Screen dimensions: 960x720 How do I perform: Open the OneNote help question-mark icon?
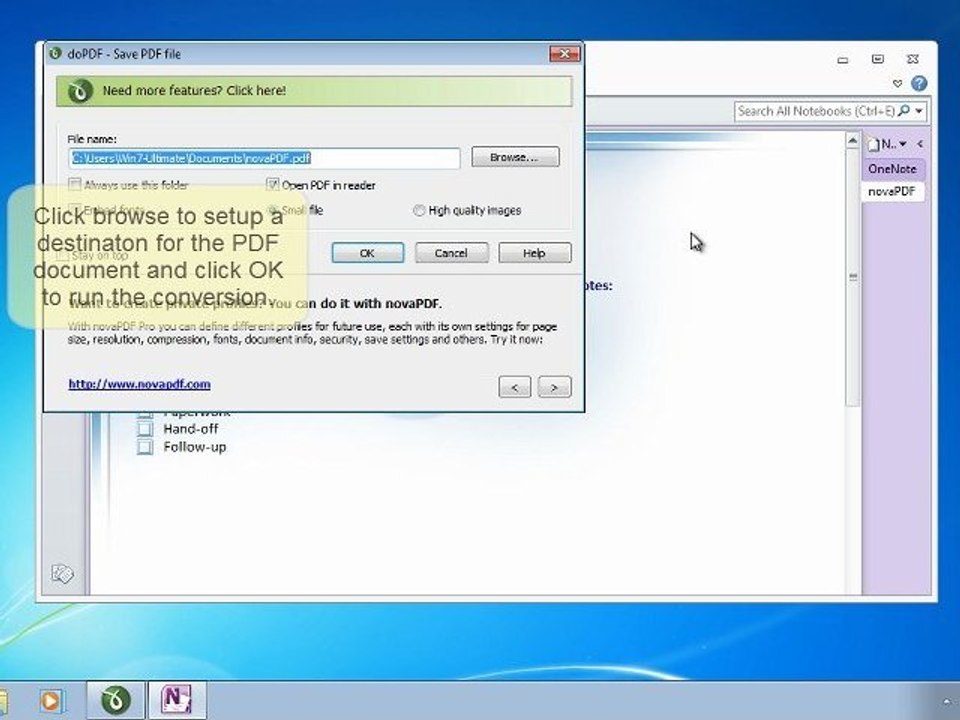pyautogui.click(x=918, y=83)
